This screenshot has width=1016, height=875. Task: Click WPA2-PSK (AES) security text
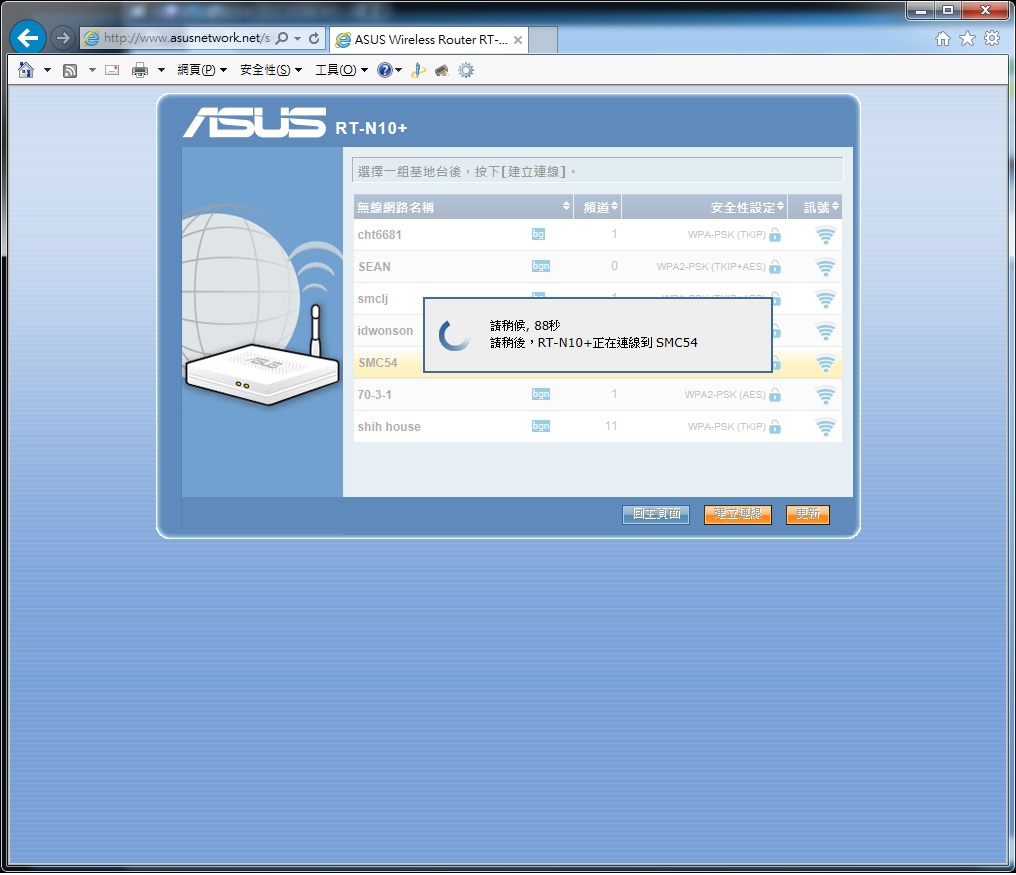(725, 395)
